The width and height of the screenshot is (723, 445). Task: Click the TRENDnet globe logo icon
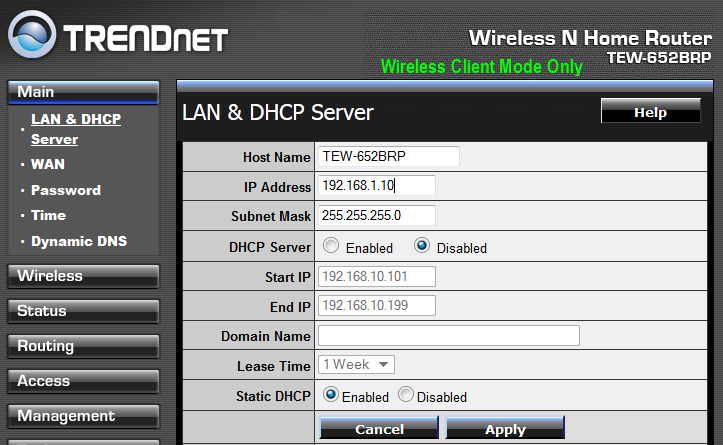pyautogui.click(x=32, y=35)
